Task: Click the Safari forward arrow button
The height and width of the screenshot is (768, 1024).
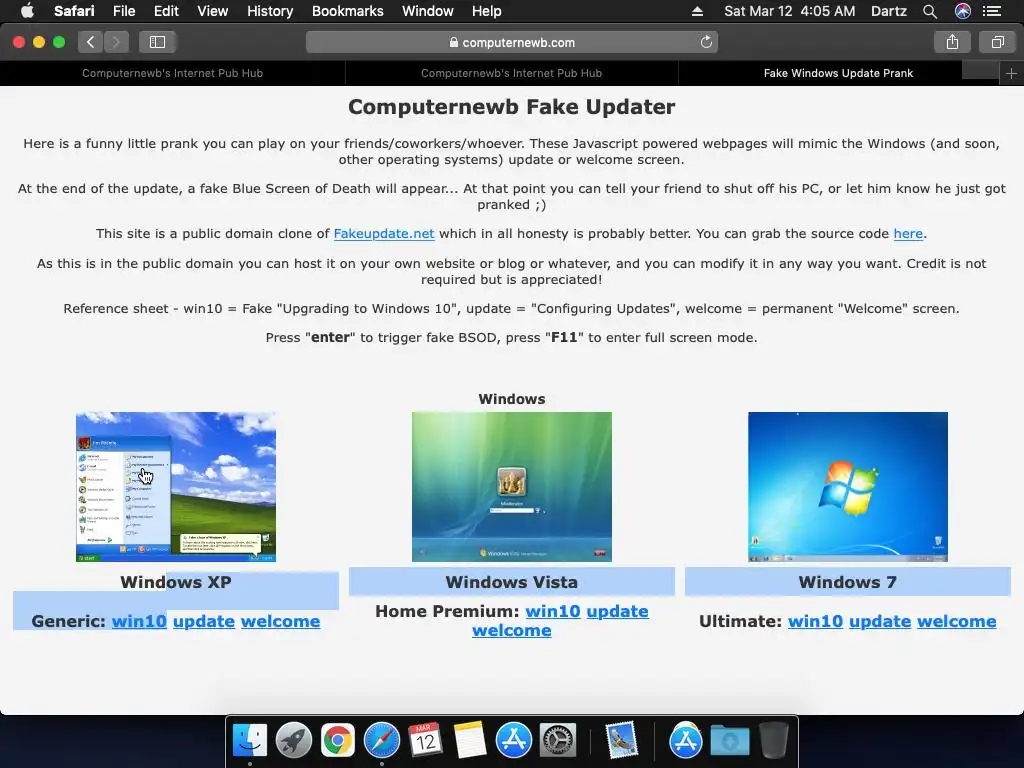Action: [x=116, y=42]
